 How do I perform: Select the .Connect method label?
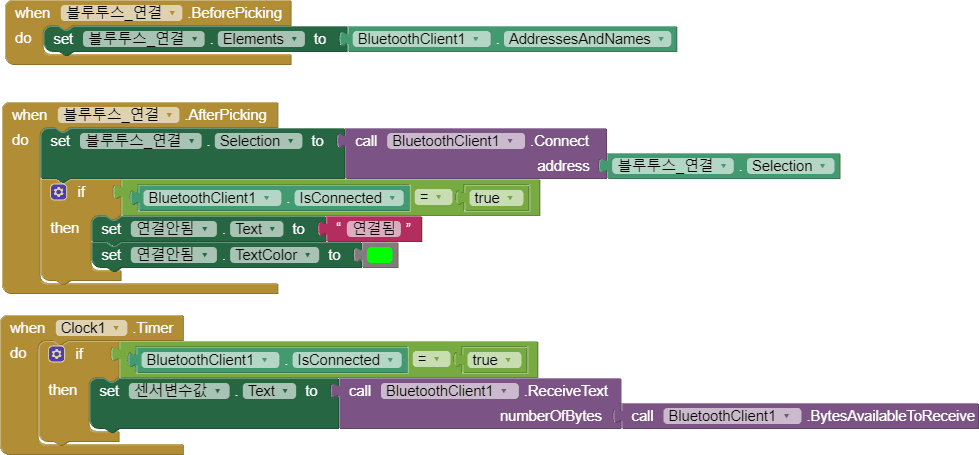(559, 141)
